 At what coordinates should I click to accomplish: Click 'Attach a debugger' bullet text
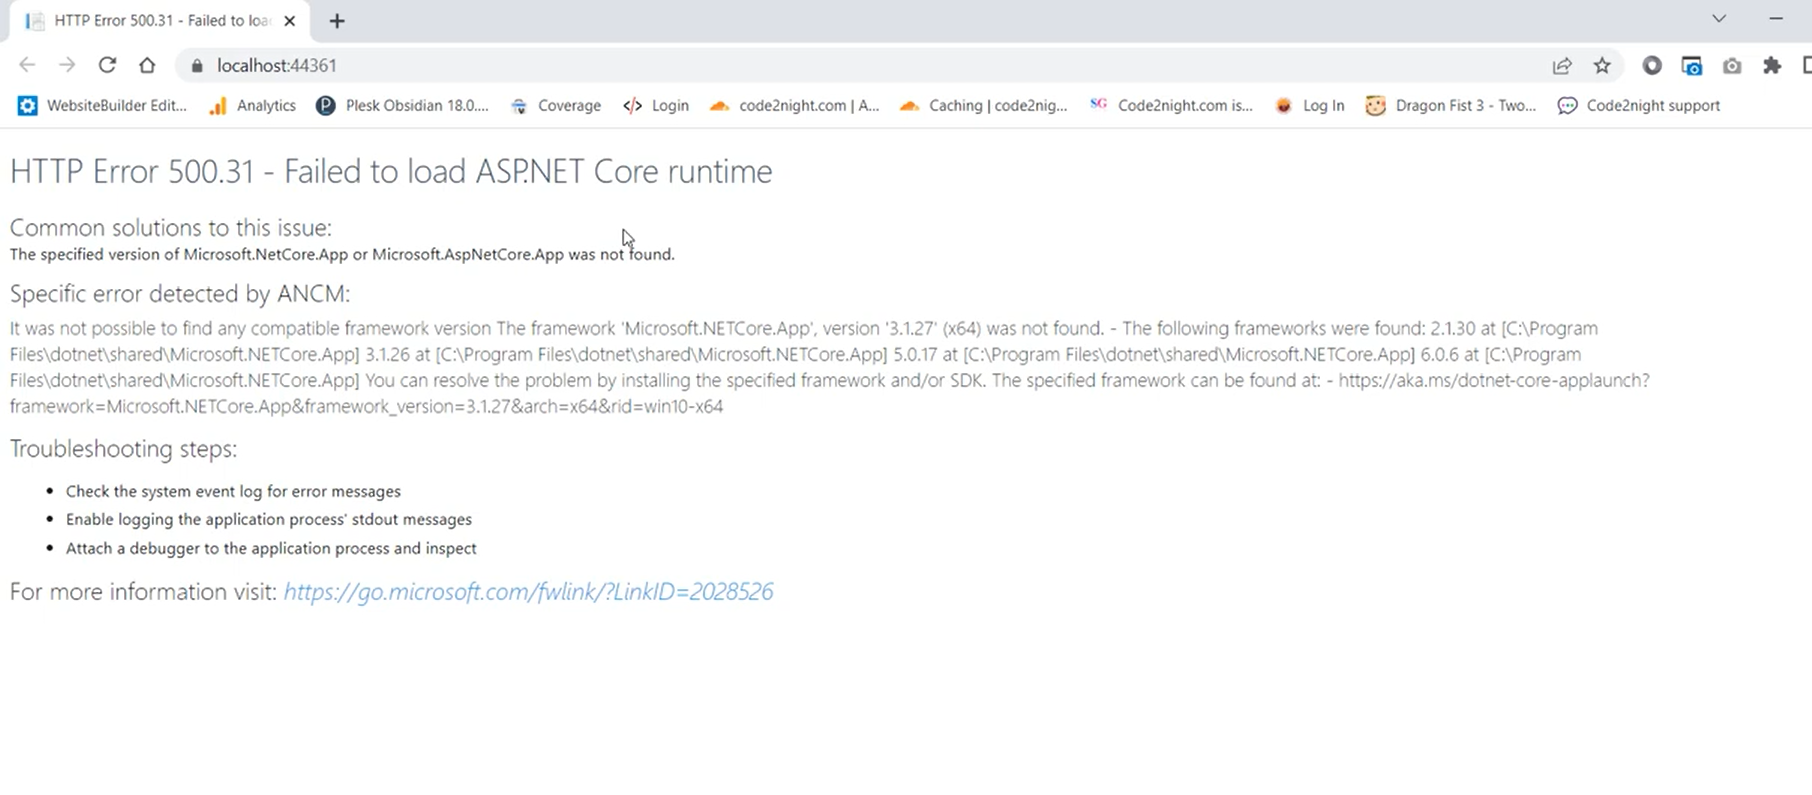click(x=271, y=549)
